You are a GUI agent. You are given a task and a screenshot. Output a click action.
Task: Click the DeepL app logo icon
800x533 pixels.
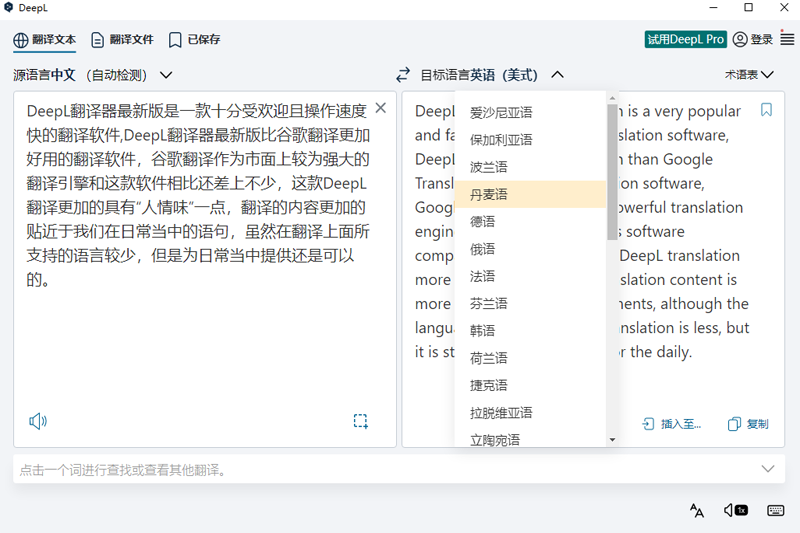pyautogui.click(x=9, y=8)
